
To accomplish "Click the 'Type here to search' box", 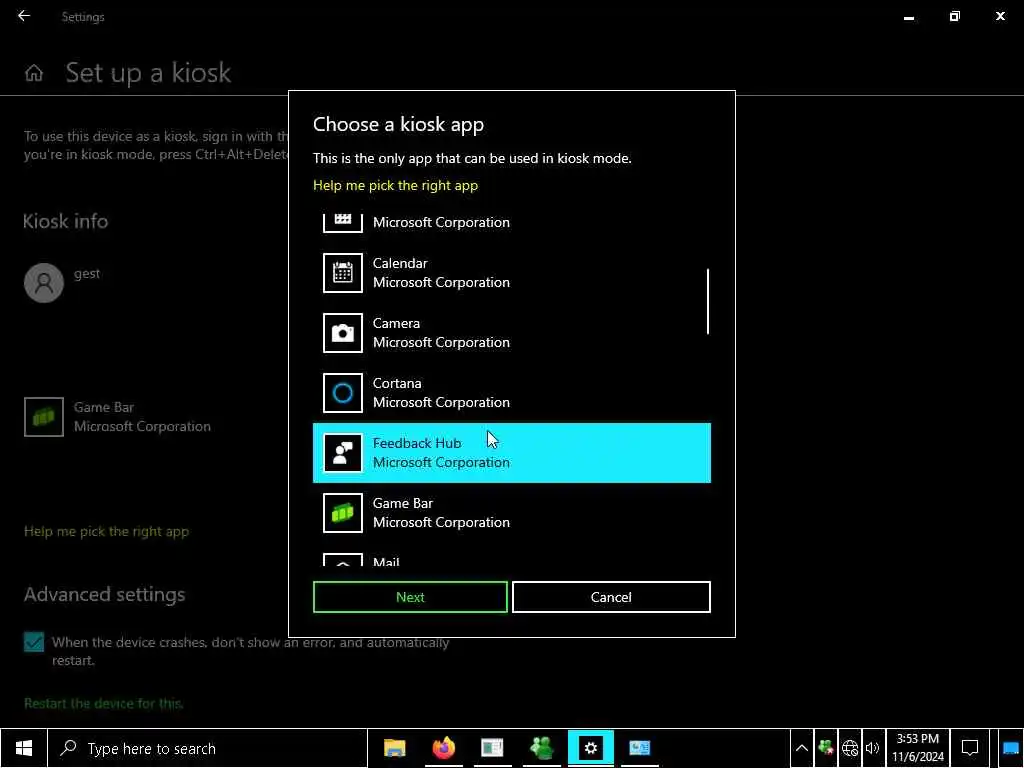I will click(x=208, y=748).
